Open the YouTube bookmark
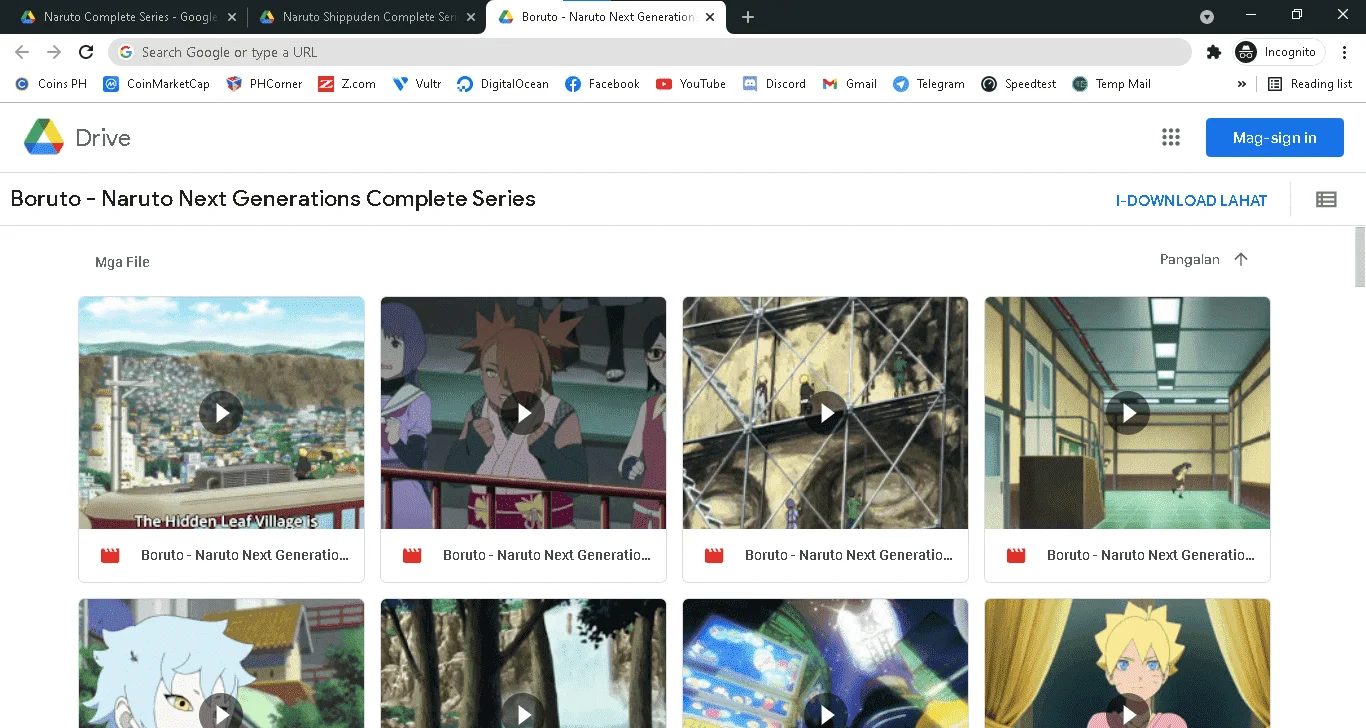Image resolution: width=1366 pixels, height=728 pixels. click(691, 84)
